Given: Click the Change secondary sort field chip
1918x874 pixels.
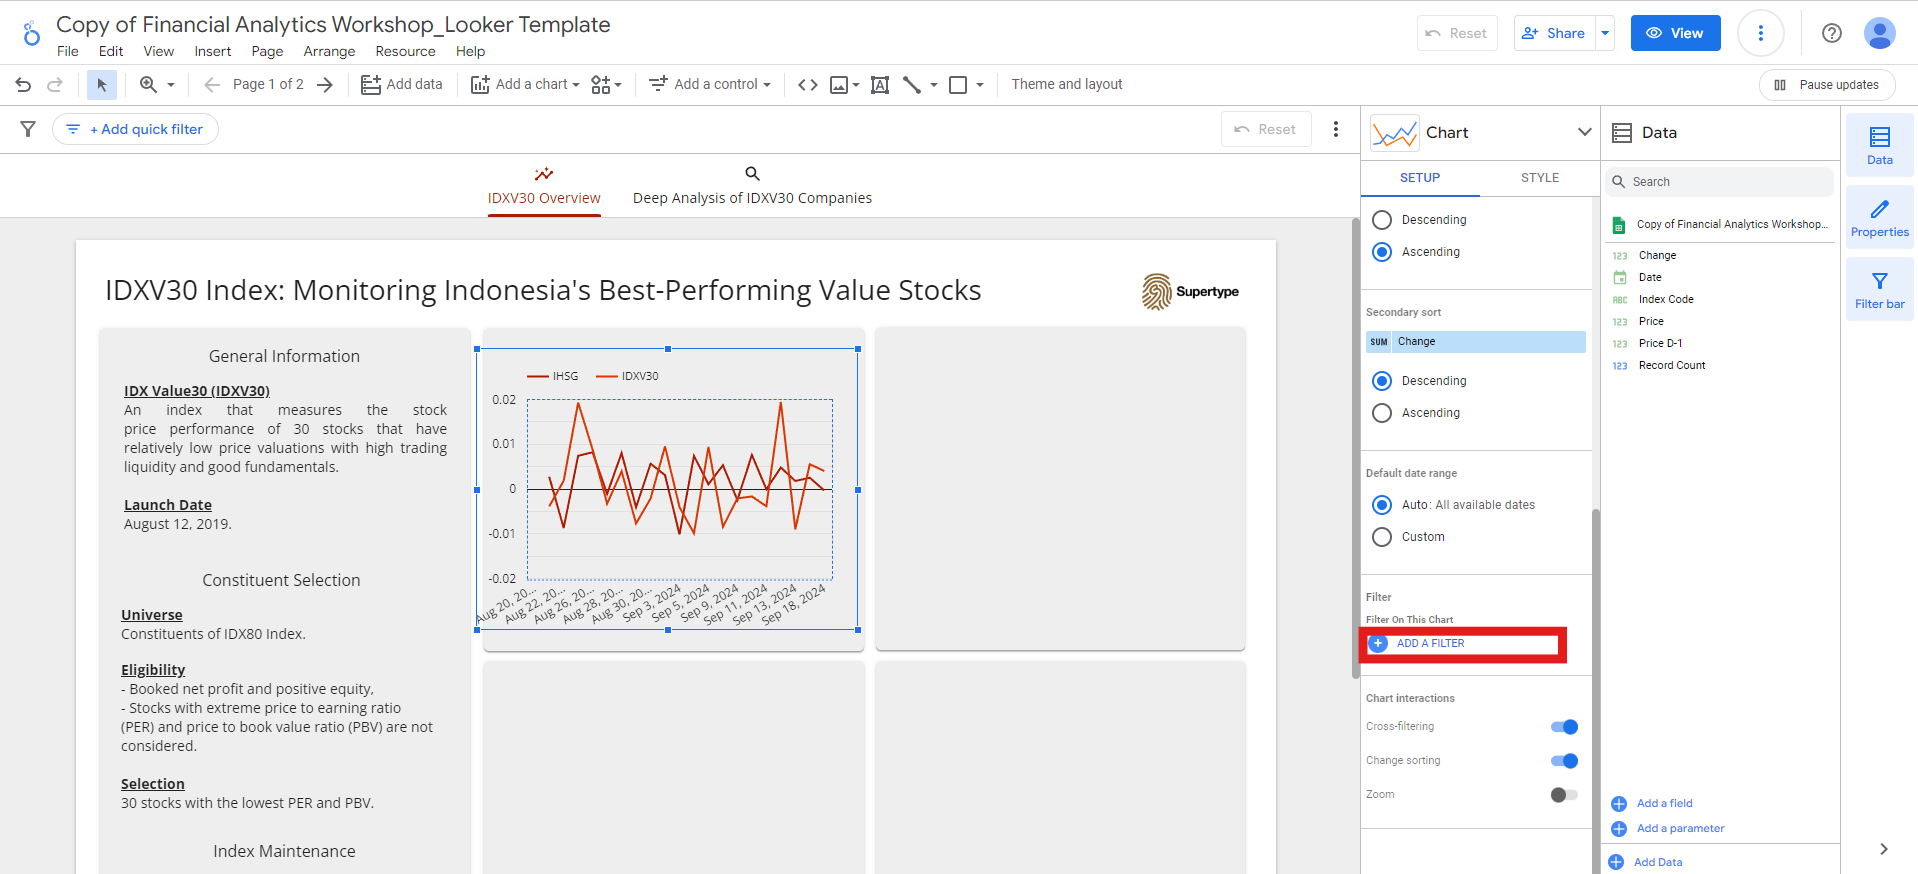Looking at the screenshot, I should point(1476,342).
